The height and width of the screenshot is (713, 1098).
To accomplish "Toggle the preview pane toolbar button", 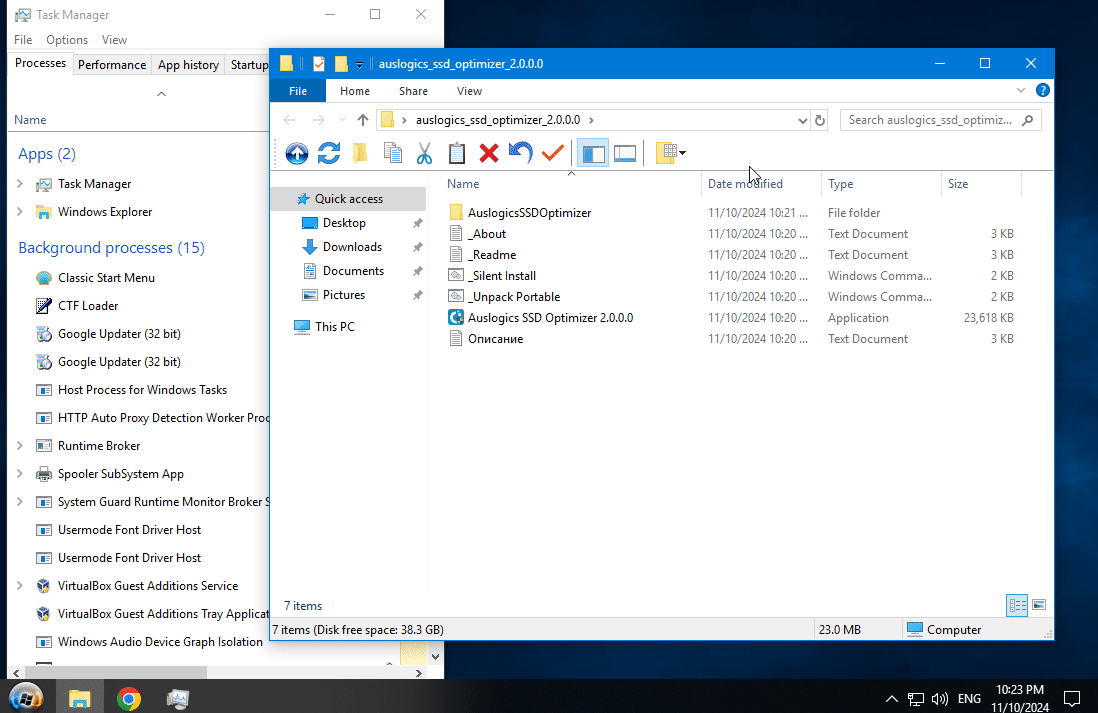I will point(625,153).
